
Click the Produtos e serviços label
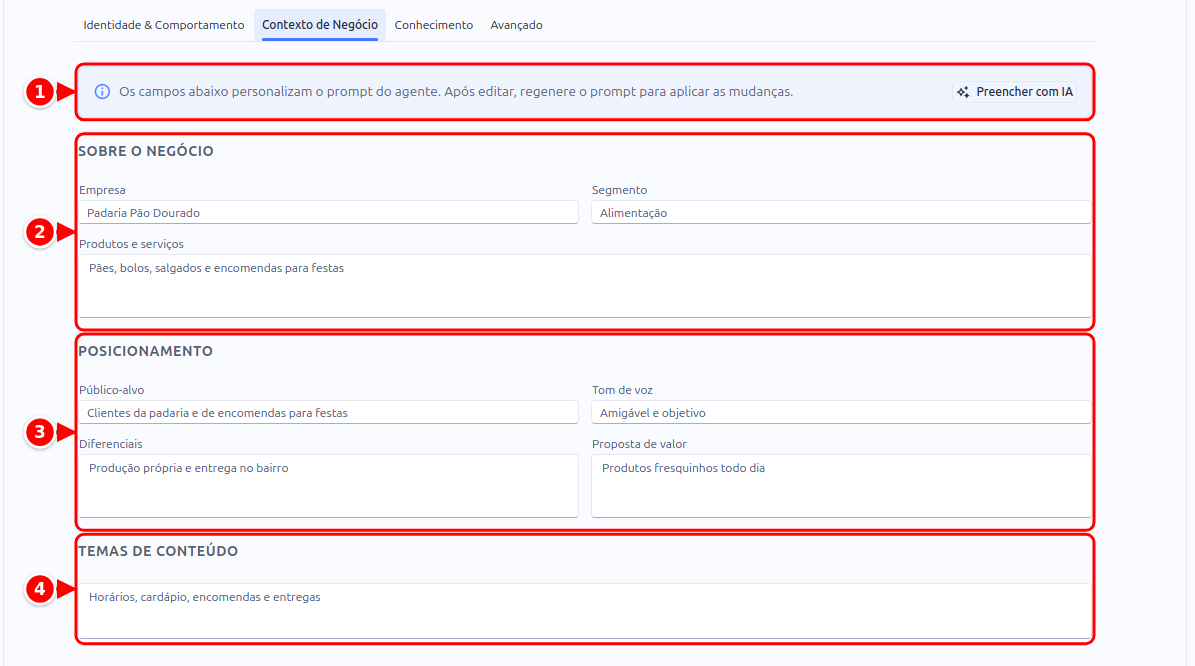click(131, 244)
